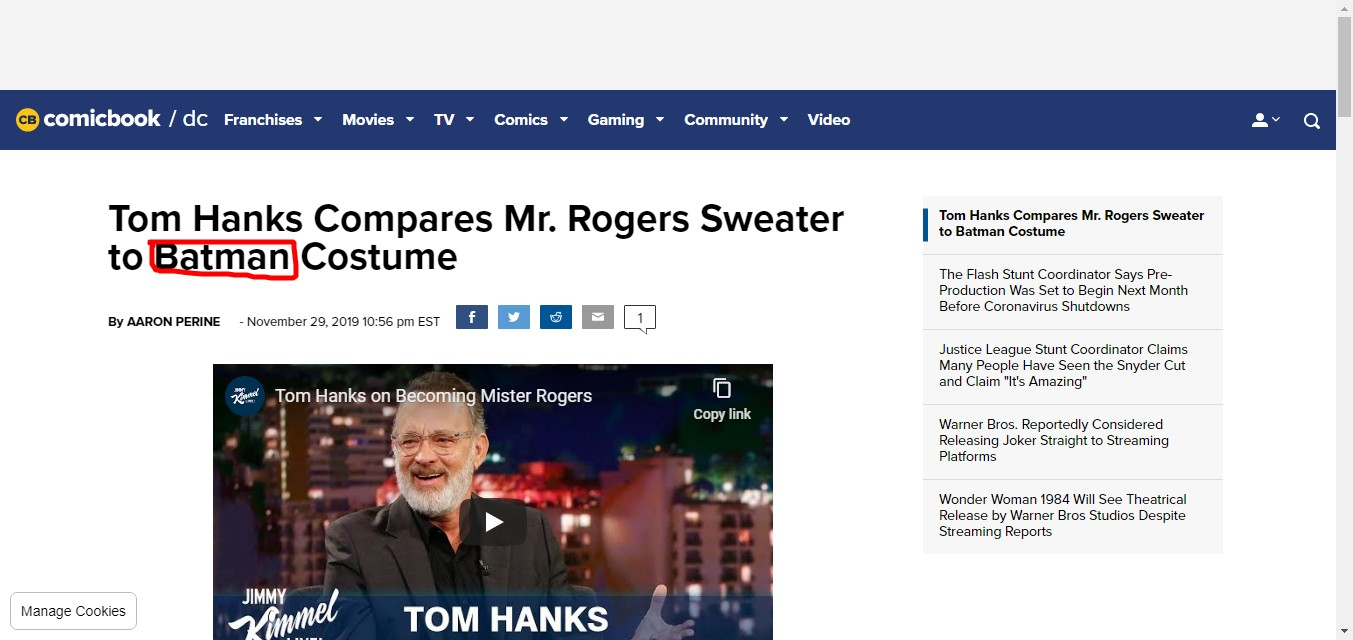
Task: Open the TV menu
Action: click(444, 120)
